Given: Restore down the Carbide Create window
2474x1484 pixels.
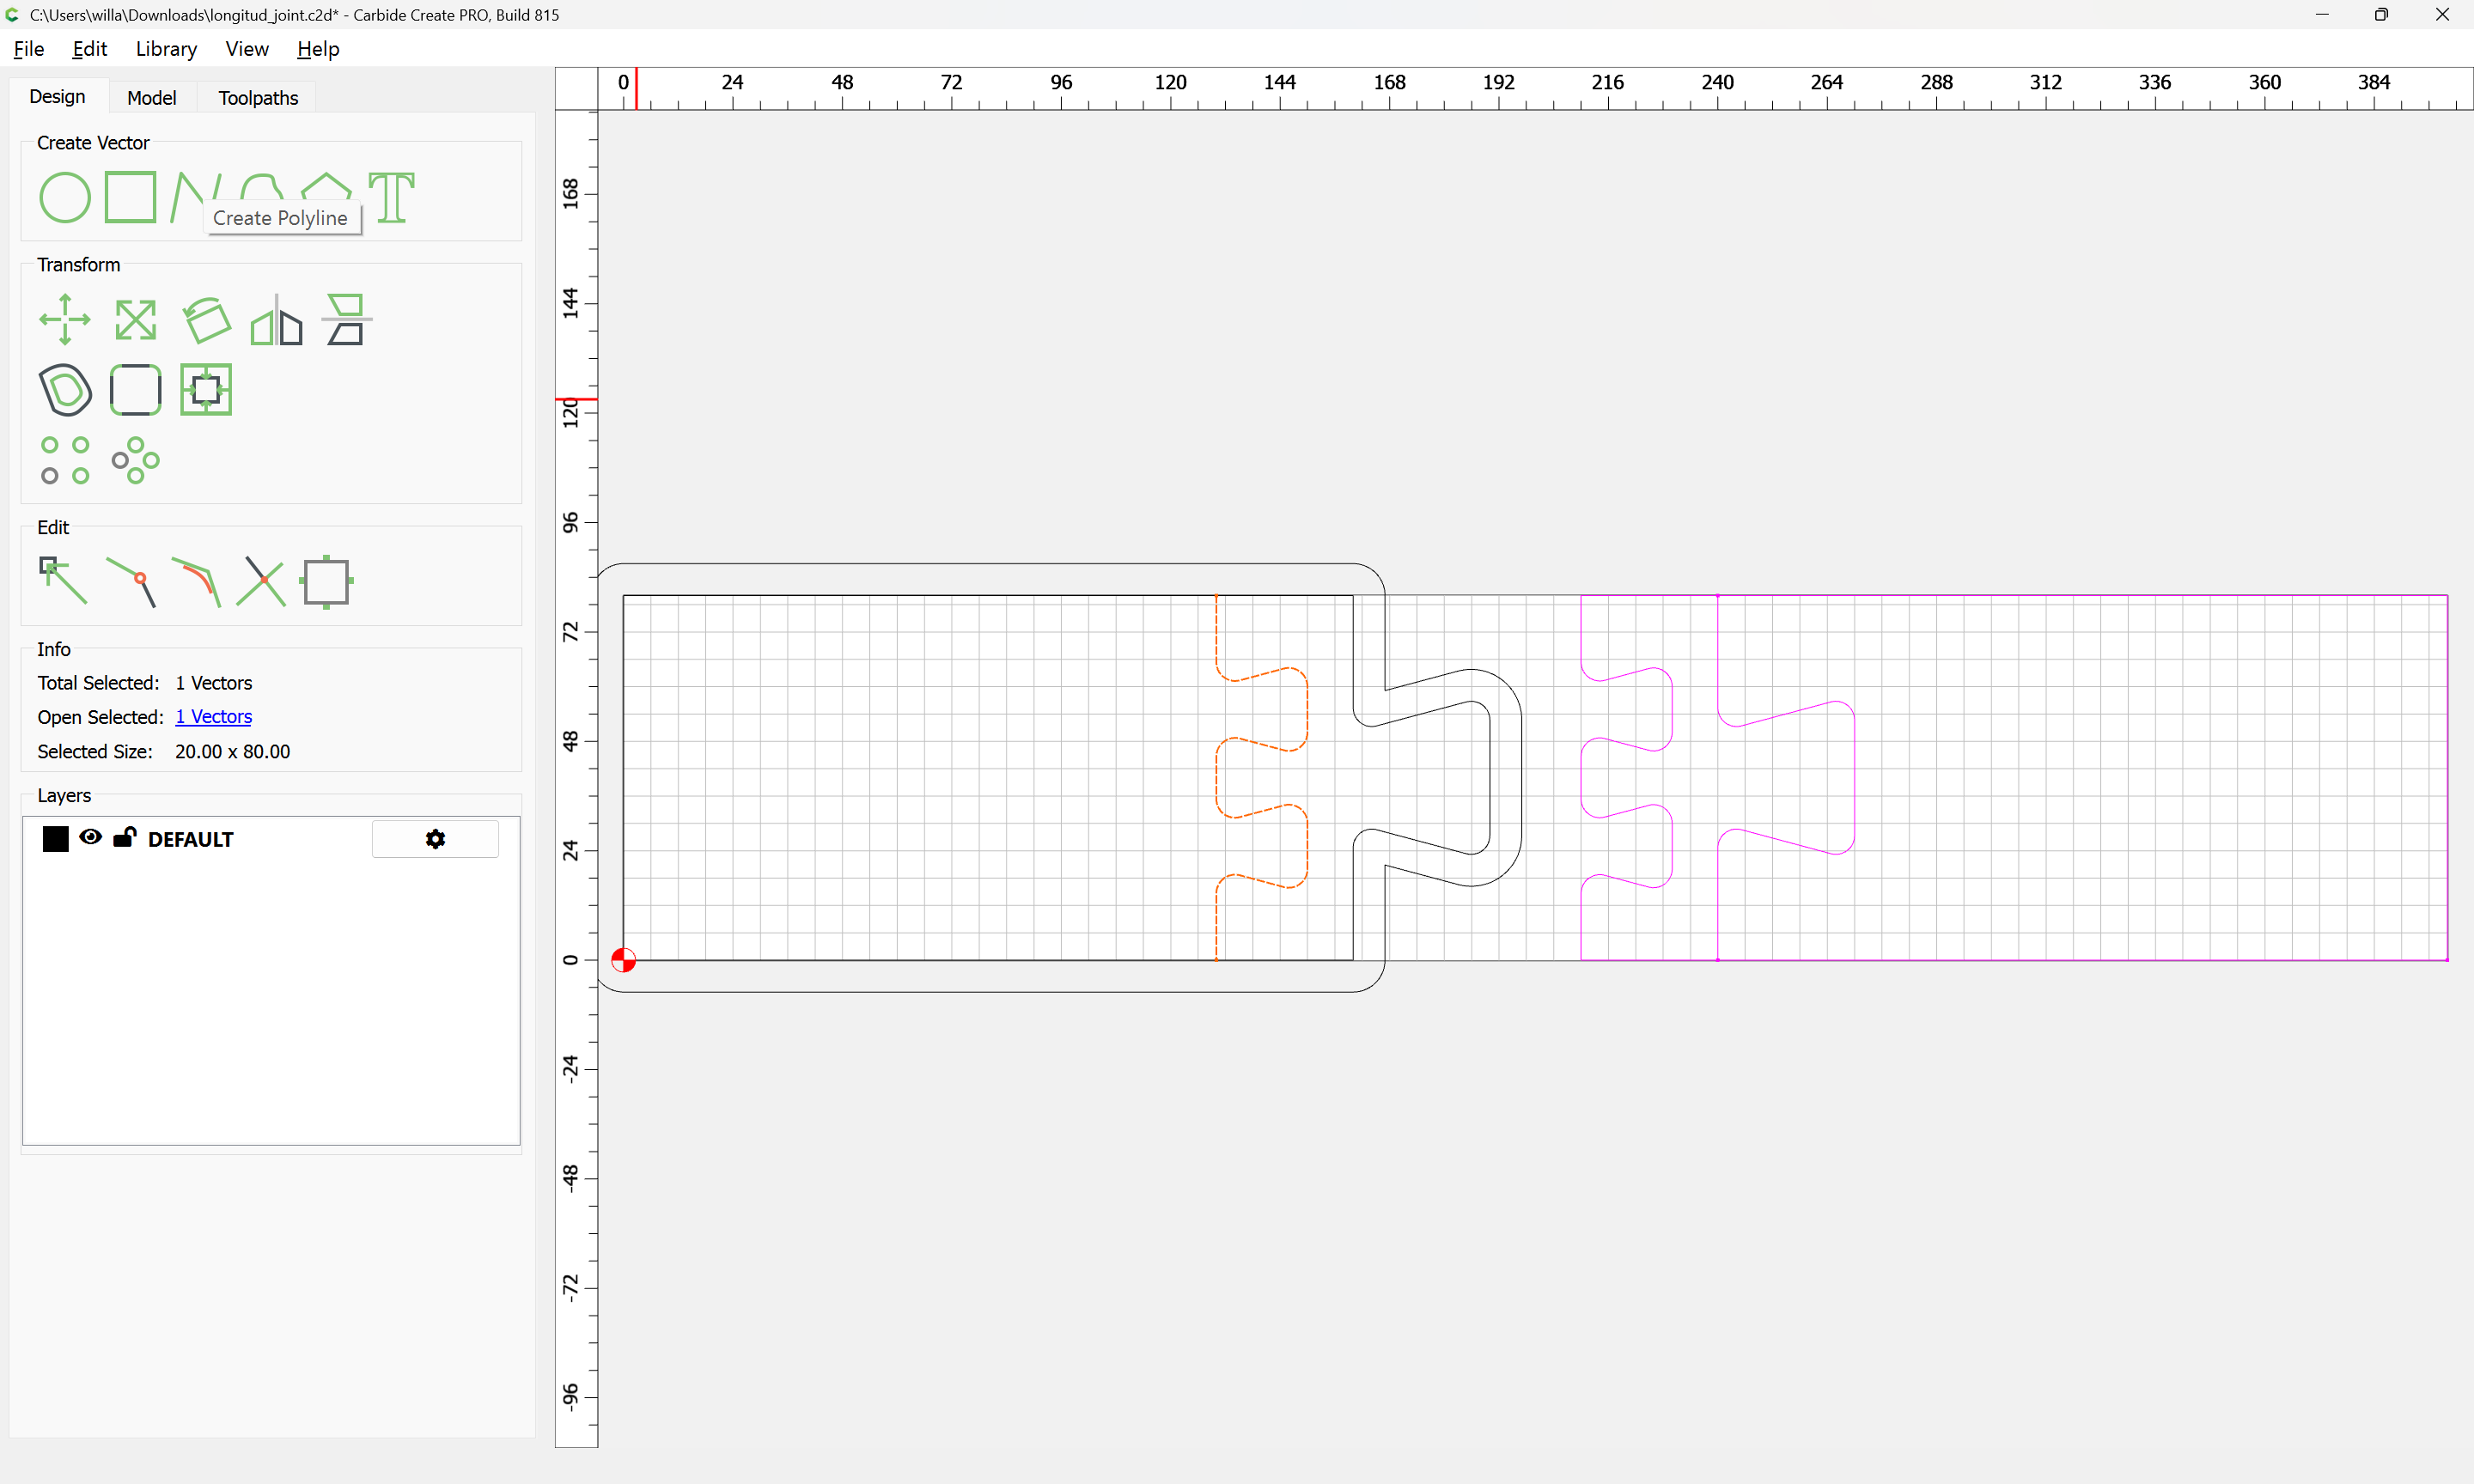Looking at the screenshot, I should pyautogui.click(x=2381, y=15).
